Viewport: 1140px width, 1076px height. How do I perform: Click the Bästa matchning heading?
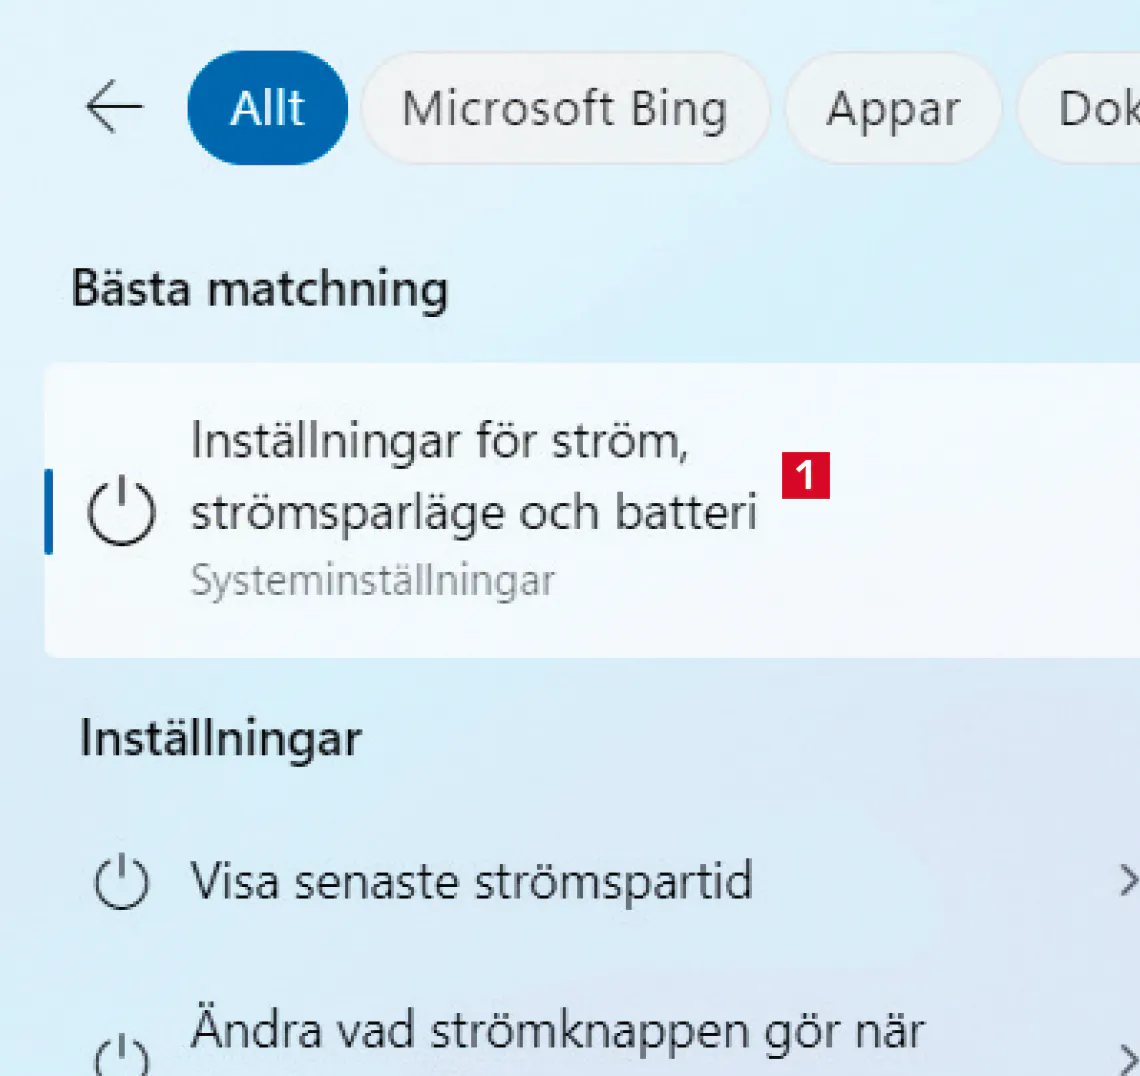(260, 290)
